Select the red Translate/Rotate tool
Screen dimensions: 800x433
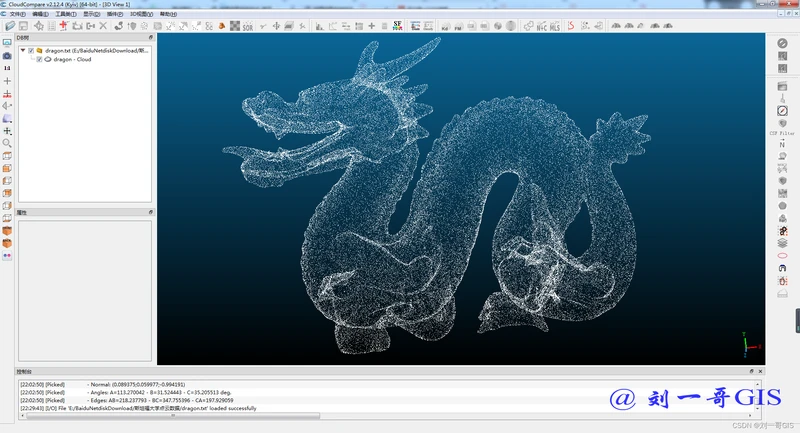click(64, 26)
